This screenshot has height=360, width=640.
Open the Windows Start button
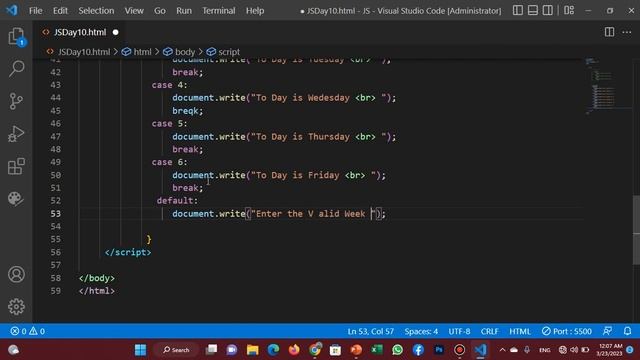(x=140, y=350)
